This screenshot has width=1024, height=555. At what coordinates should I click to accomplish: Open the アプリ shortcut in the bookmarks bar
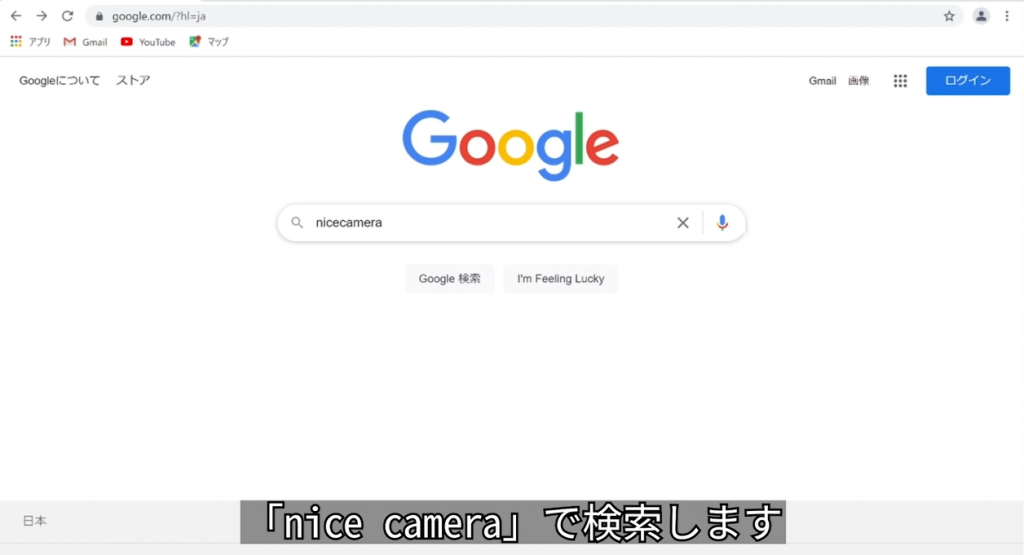(30, 42)
